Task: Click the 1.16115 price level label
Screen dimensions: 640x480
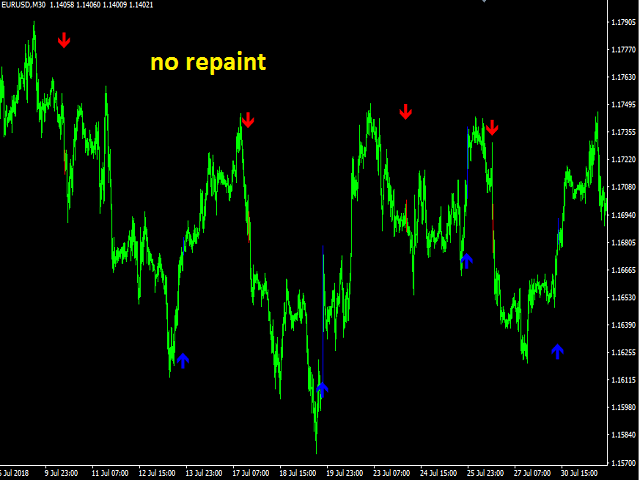Action: (x=624, y=380)
